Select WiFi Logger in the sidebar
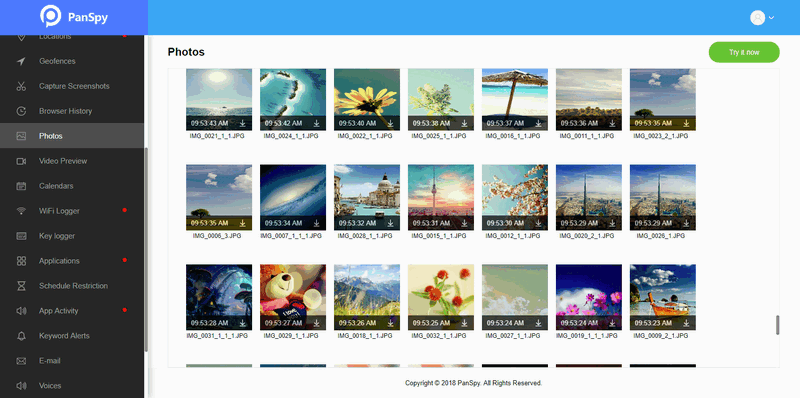Image resolution: width=800 pixels, height=398 pixels. [x=72, y=211]
